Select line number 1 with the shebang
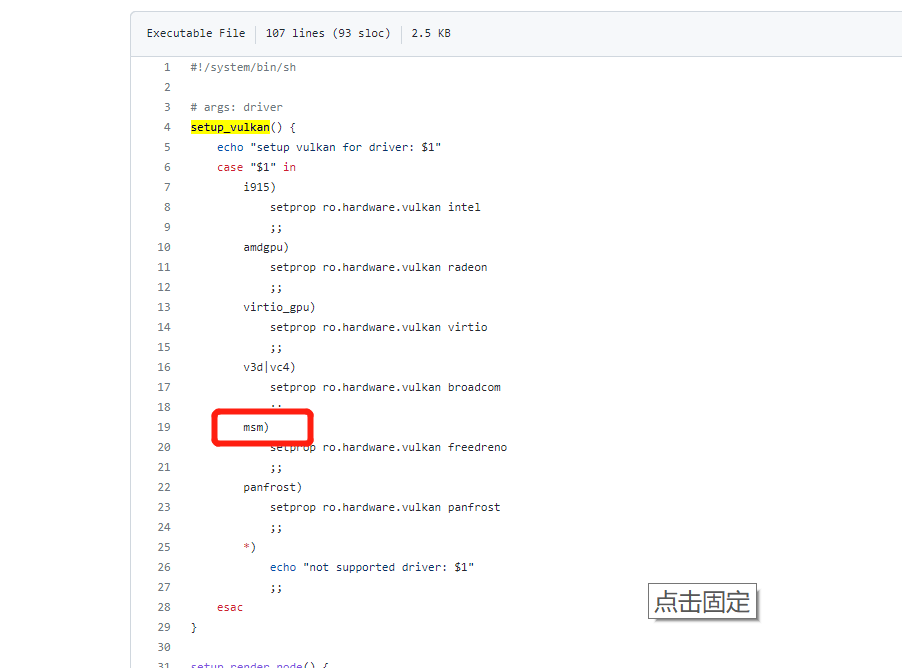 point(167,67)
